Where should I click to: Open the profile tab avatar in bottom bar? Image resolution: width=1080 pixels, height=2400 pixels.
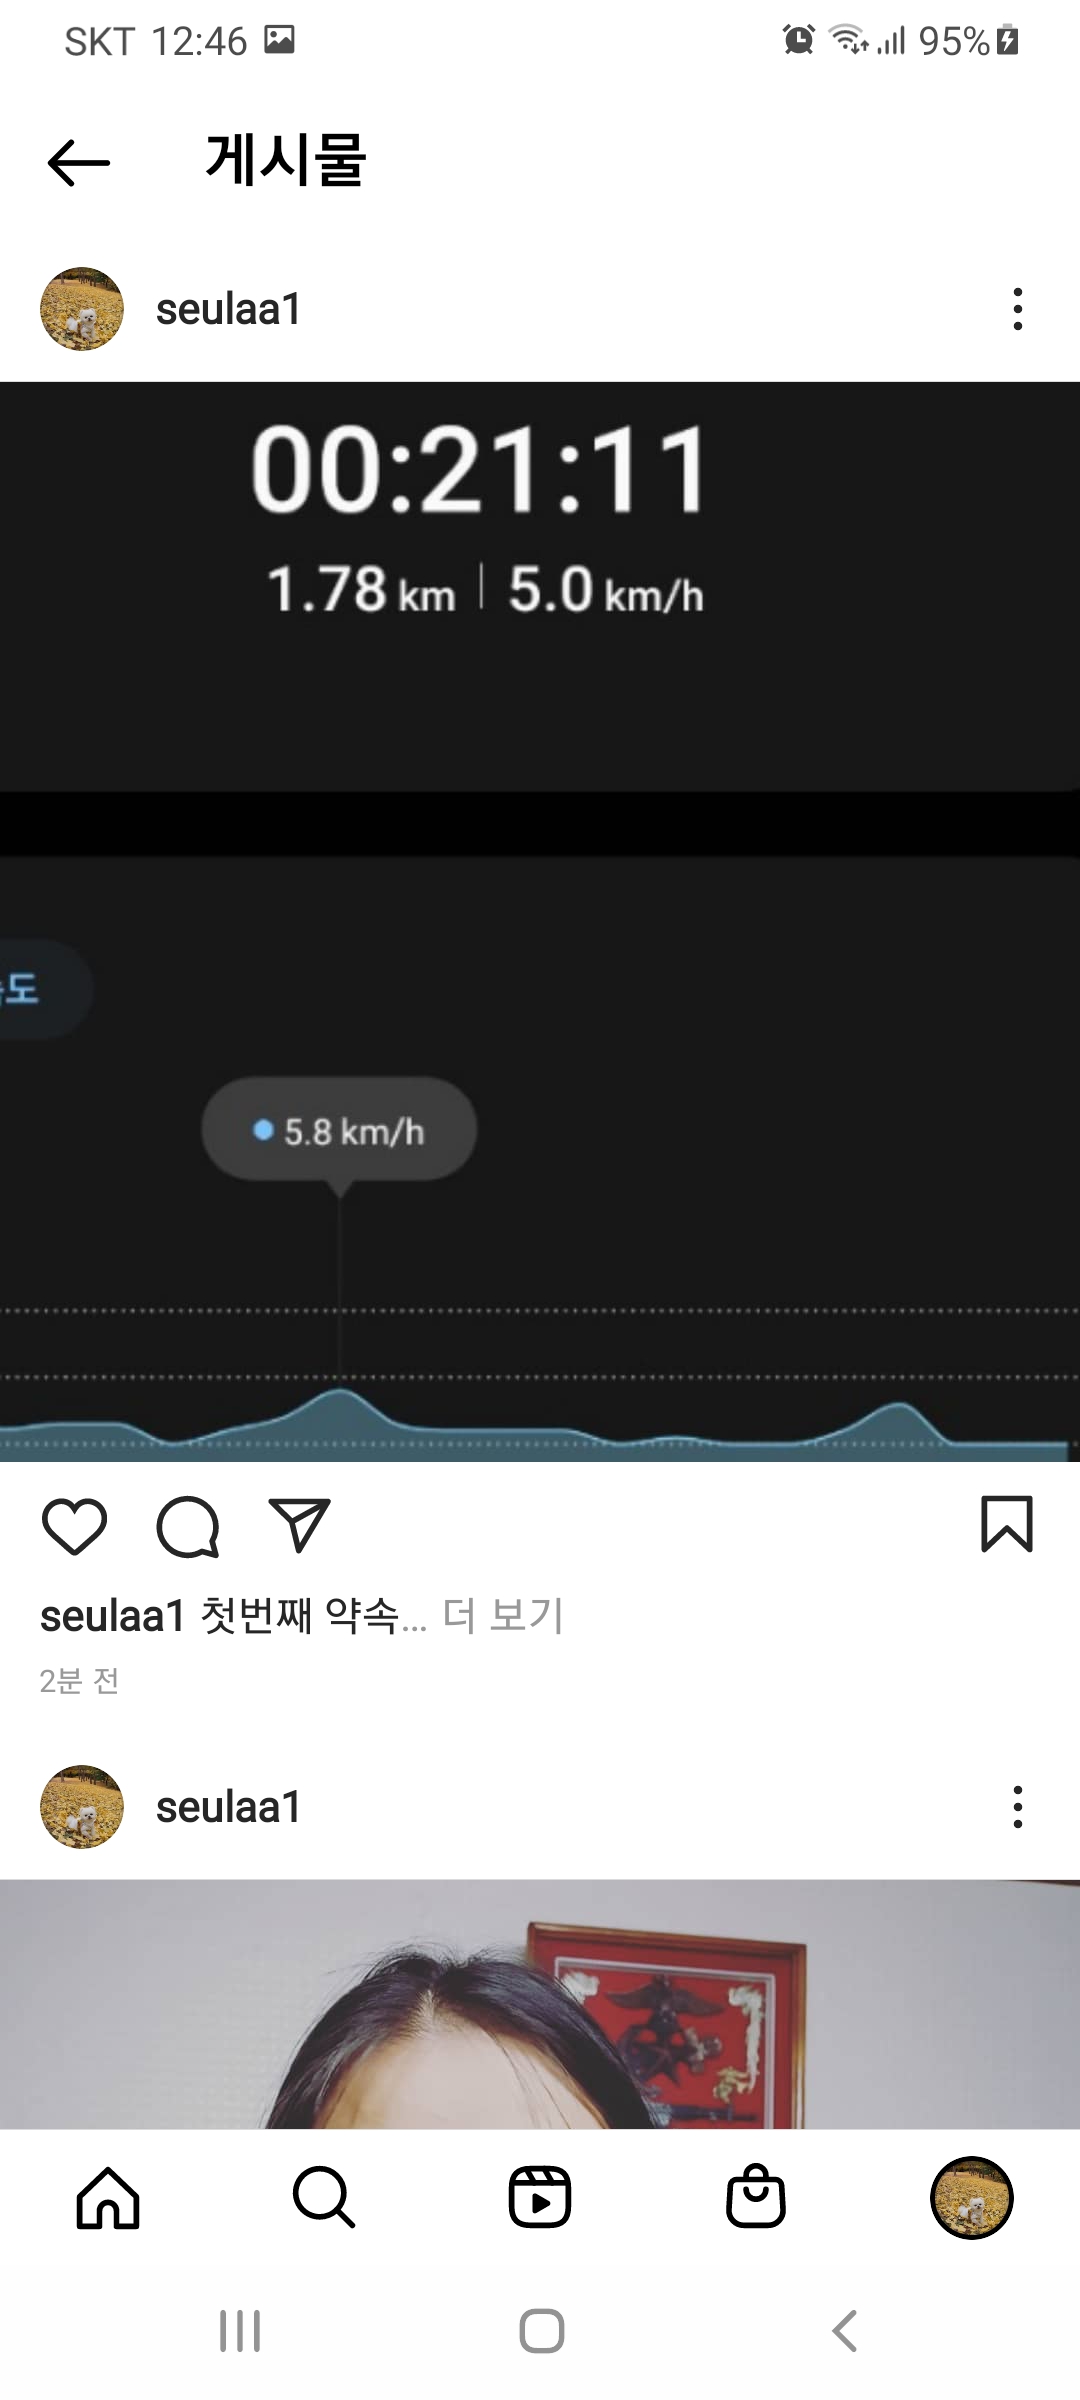click(972, 2198)
